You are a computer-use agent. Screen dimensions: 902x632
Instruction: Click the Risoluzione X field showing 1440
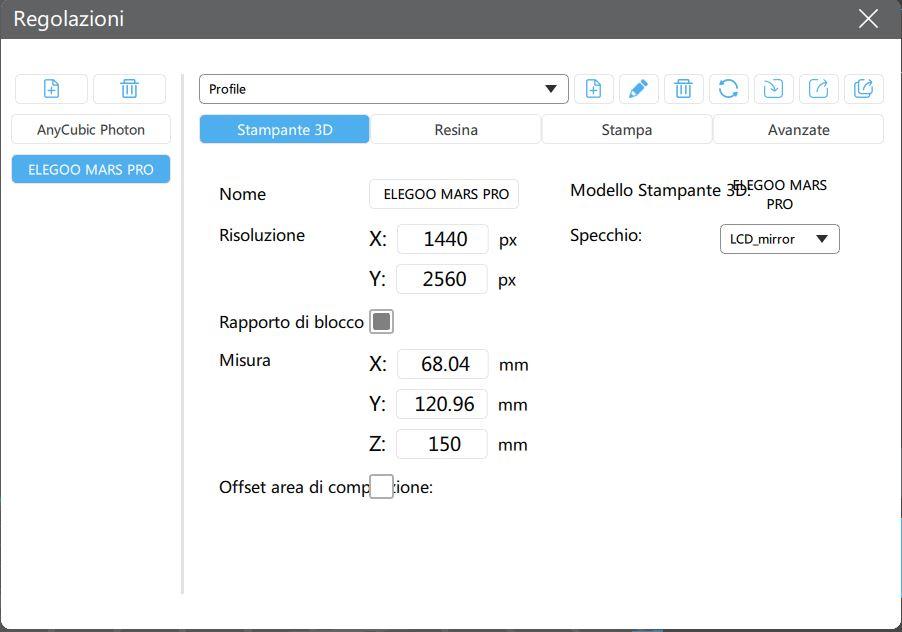pyautogui.click(x=442, y=239)
